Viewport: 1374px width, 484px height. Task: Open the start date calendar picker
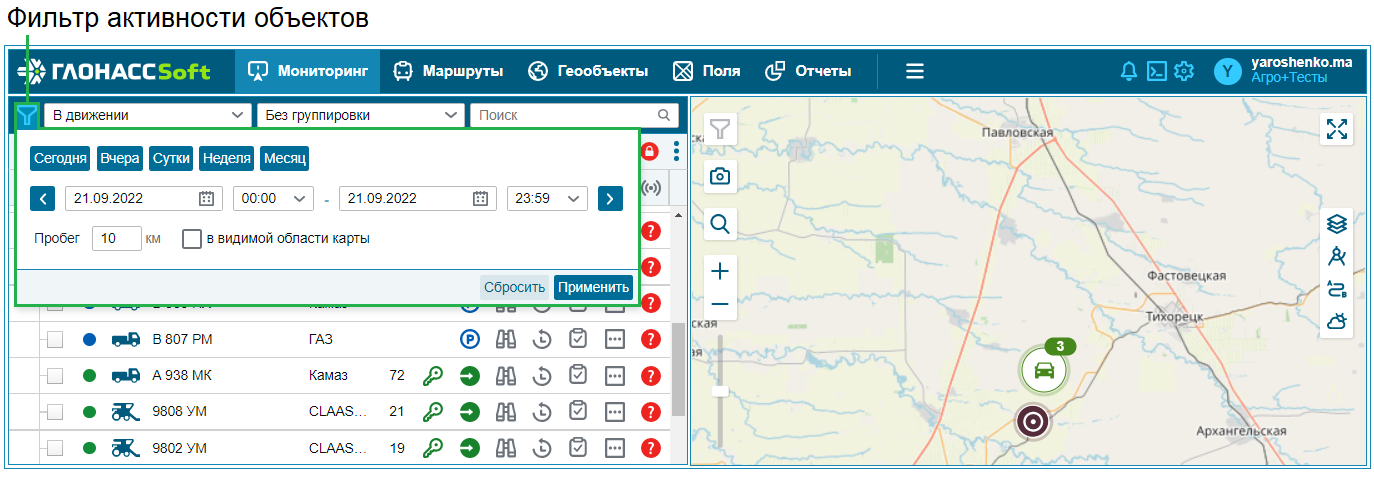point(206,198)
